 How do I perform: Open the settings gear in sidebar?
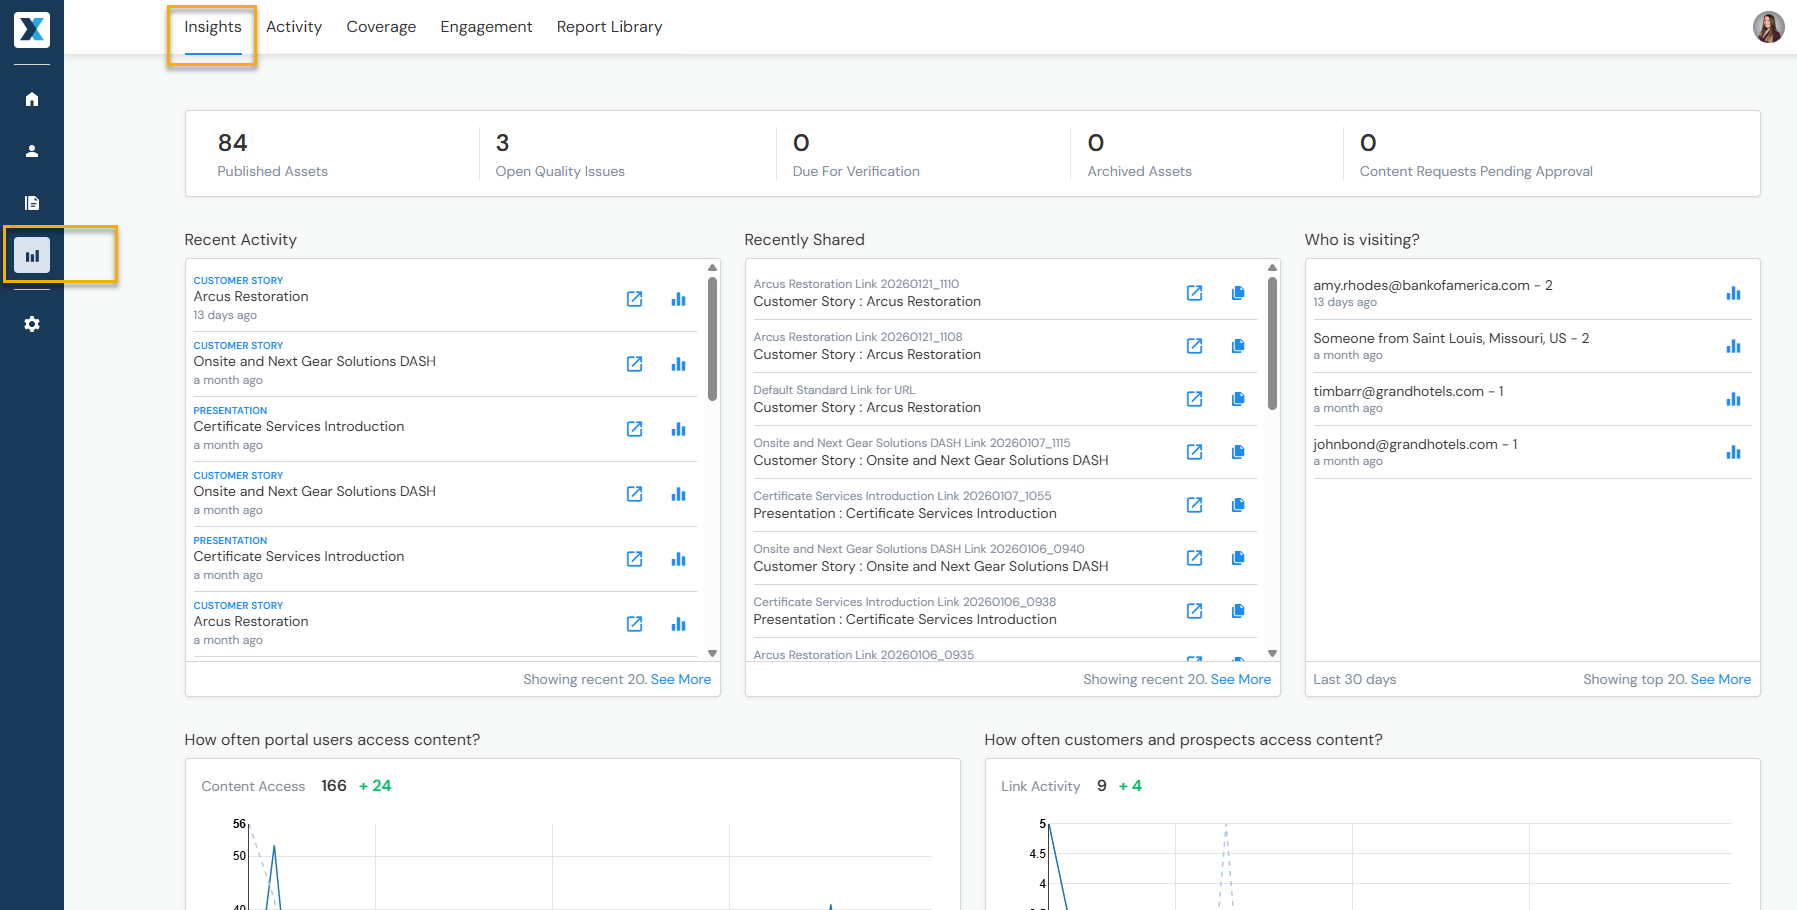pos(32,324)
